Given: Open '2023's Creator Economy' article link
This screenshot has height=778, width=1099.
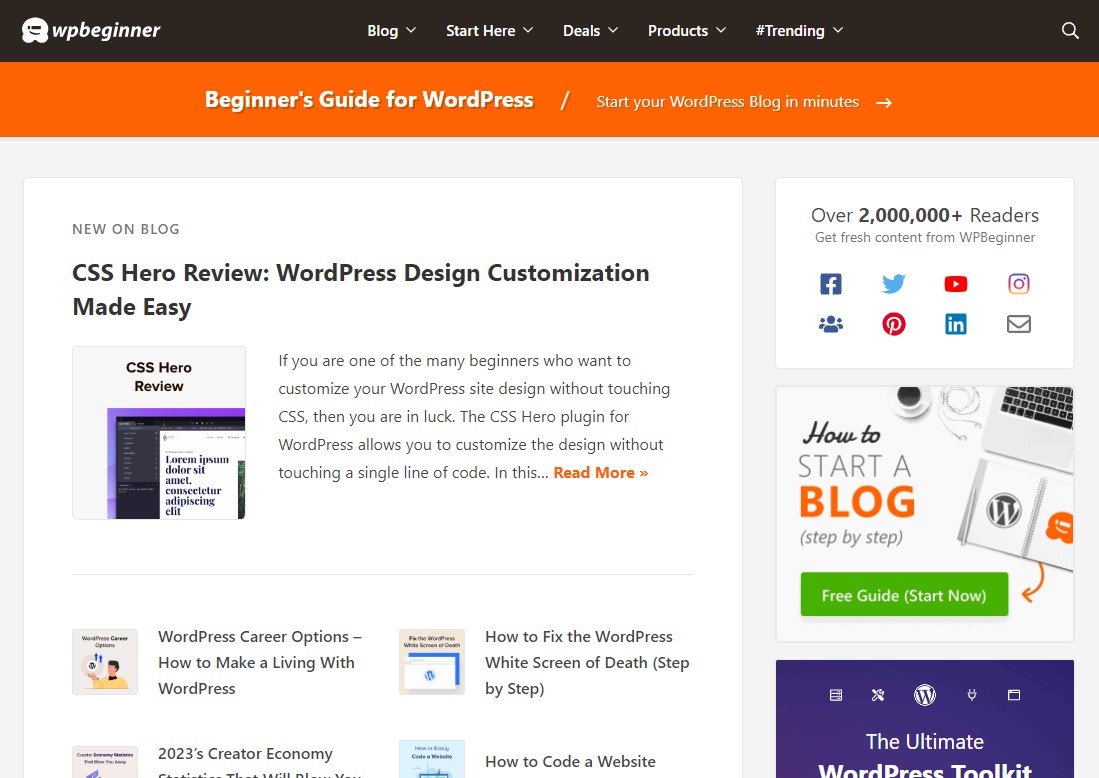Looking at the screenshot, I should point(260,761).
